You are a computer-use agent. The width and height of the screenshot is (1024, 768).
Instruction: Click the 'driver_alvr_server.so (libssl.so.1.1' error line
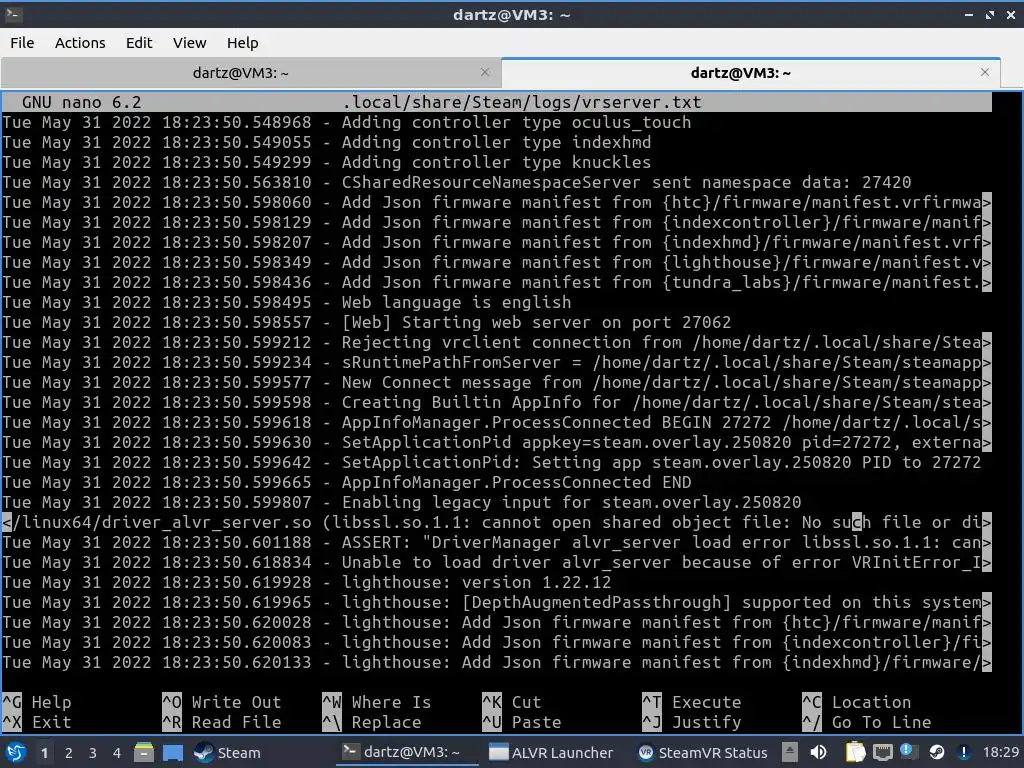tap(496, 522)
